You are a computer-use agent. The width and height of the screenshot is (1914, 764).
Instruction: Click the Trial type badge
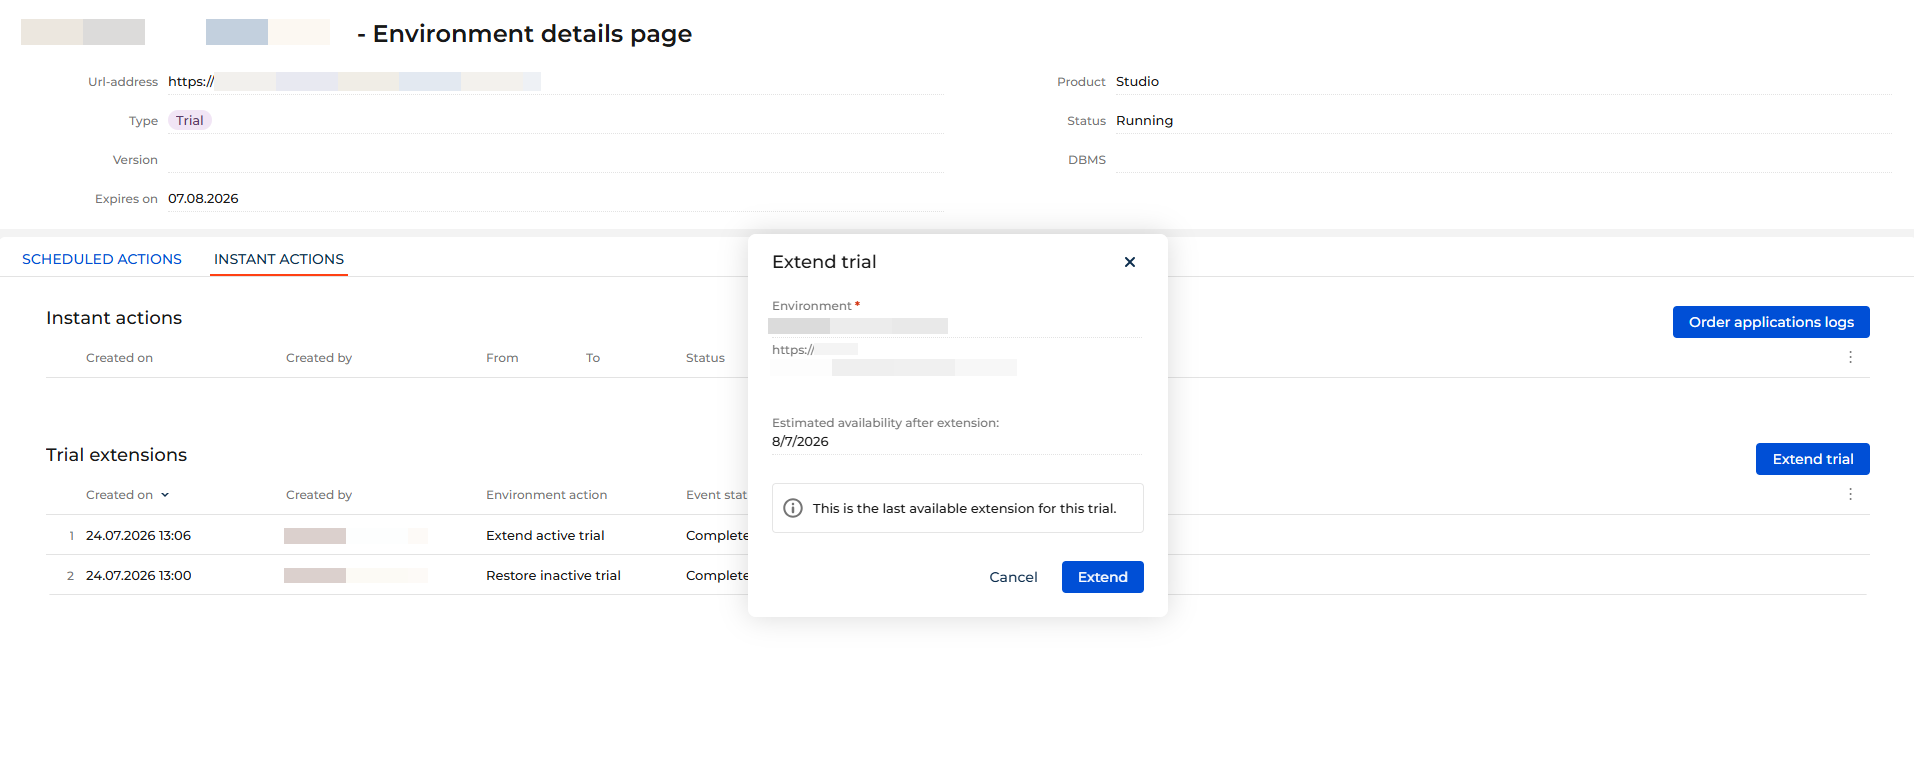coord(190,121)
